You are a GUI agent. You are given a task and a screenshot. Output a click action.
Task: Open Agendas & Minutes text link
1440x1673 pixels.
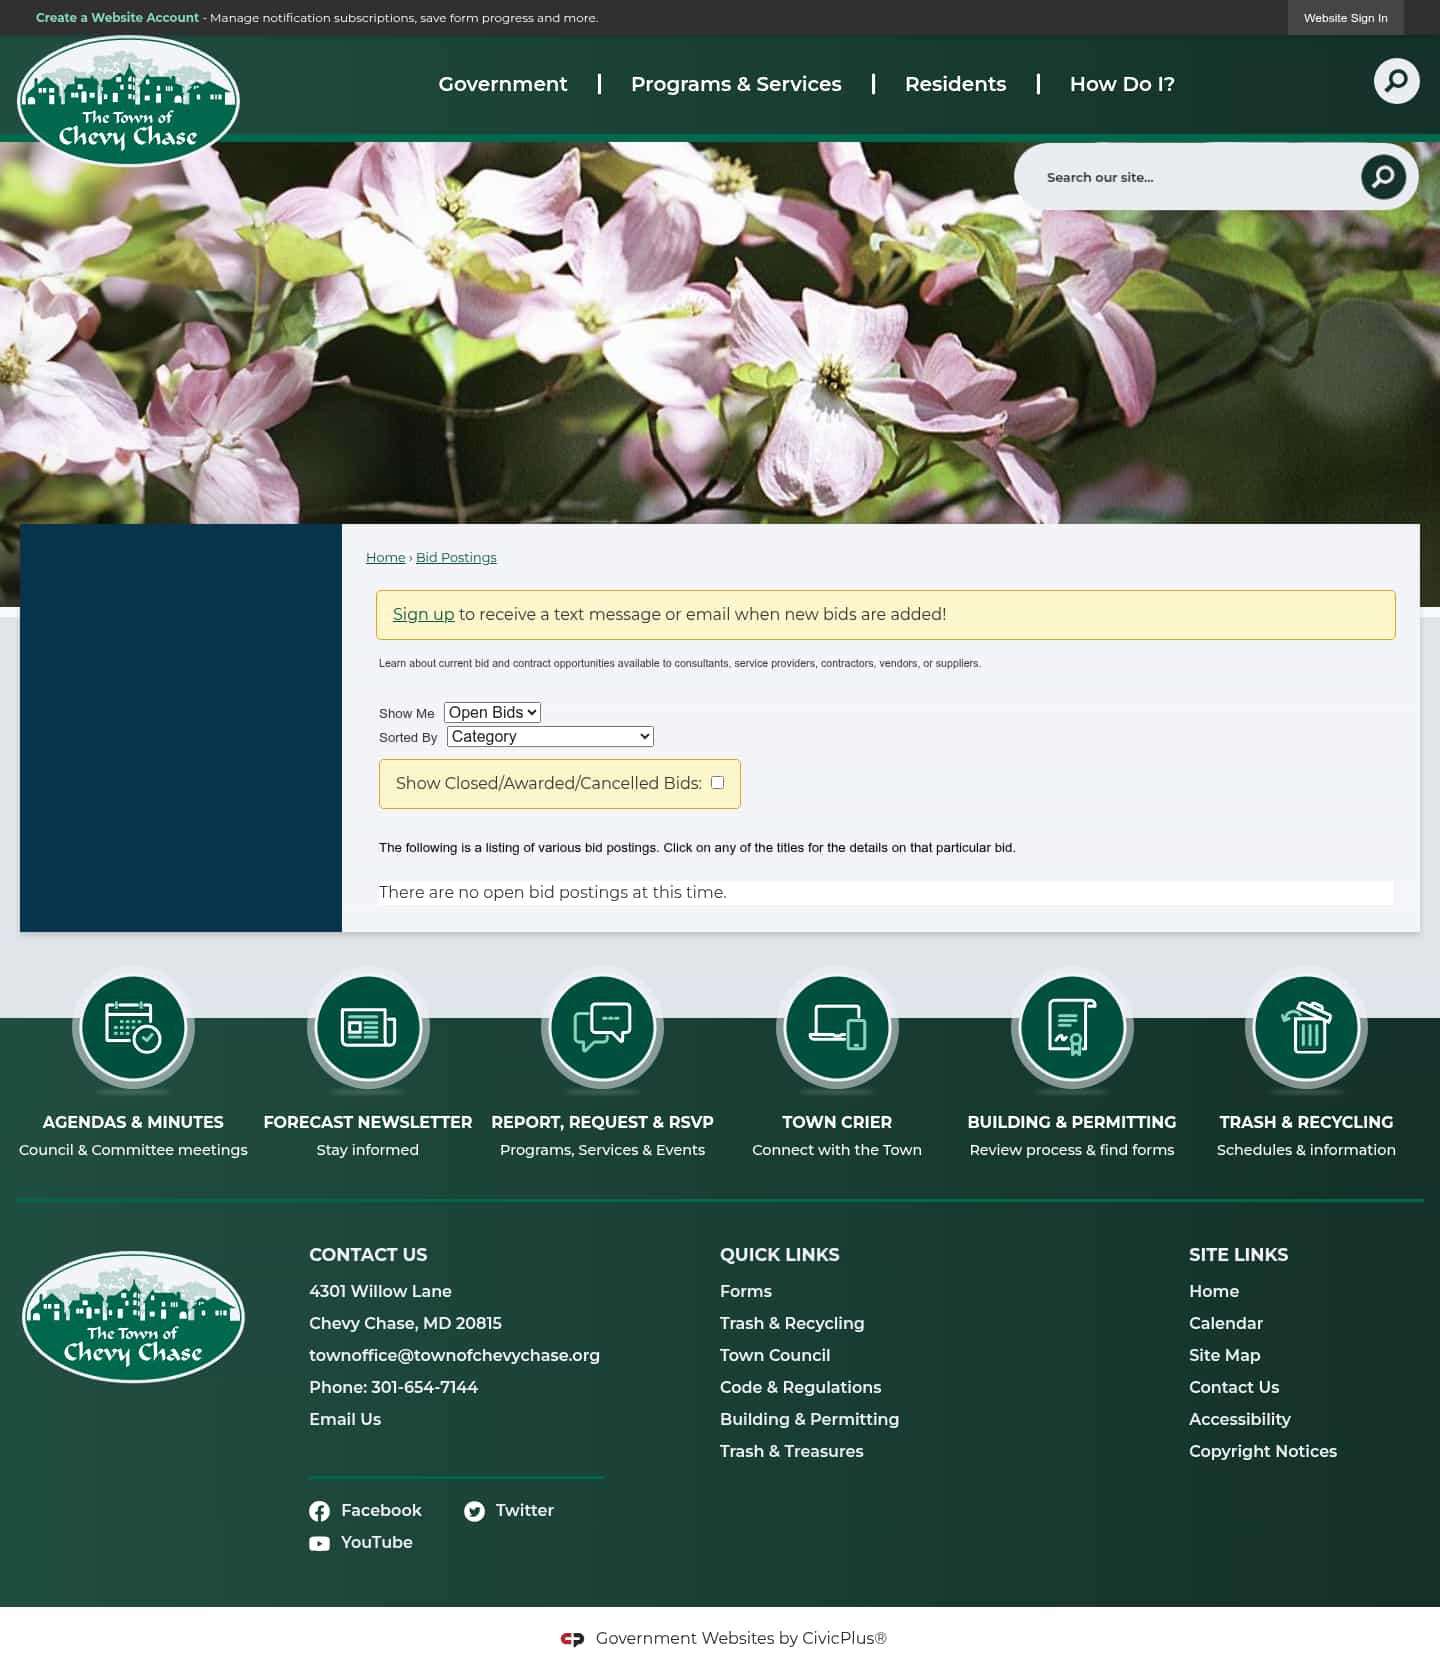click(x=133, y=1122)
